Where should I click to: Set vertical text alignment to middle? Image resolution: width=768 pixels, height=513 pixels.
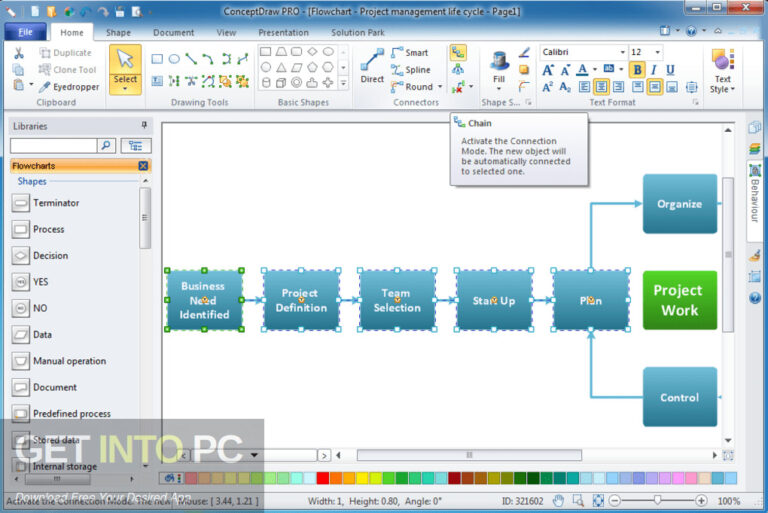(655, 87)
